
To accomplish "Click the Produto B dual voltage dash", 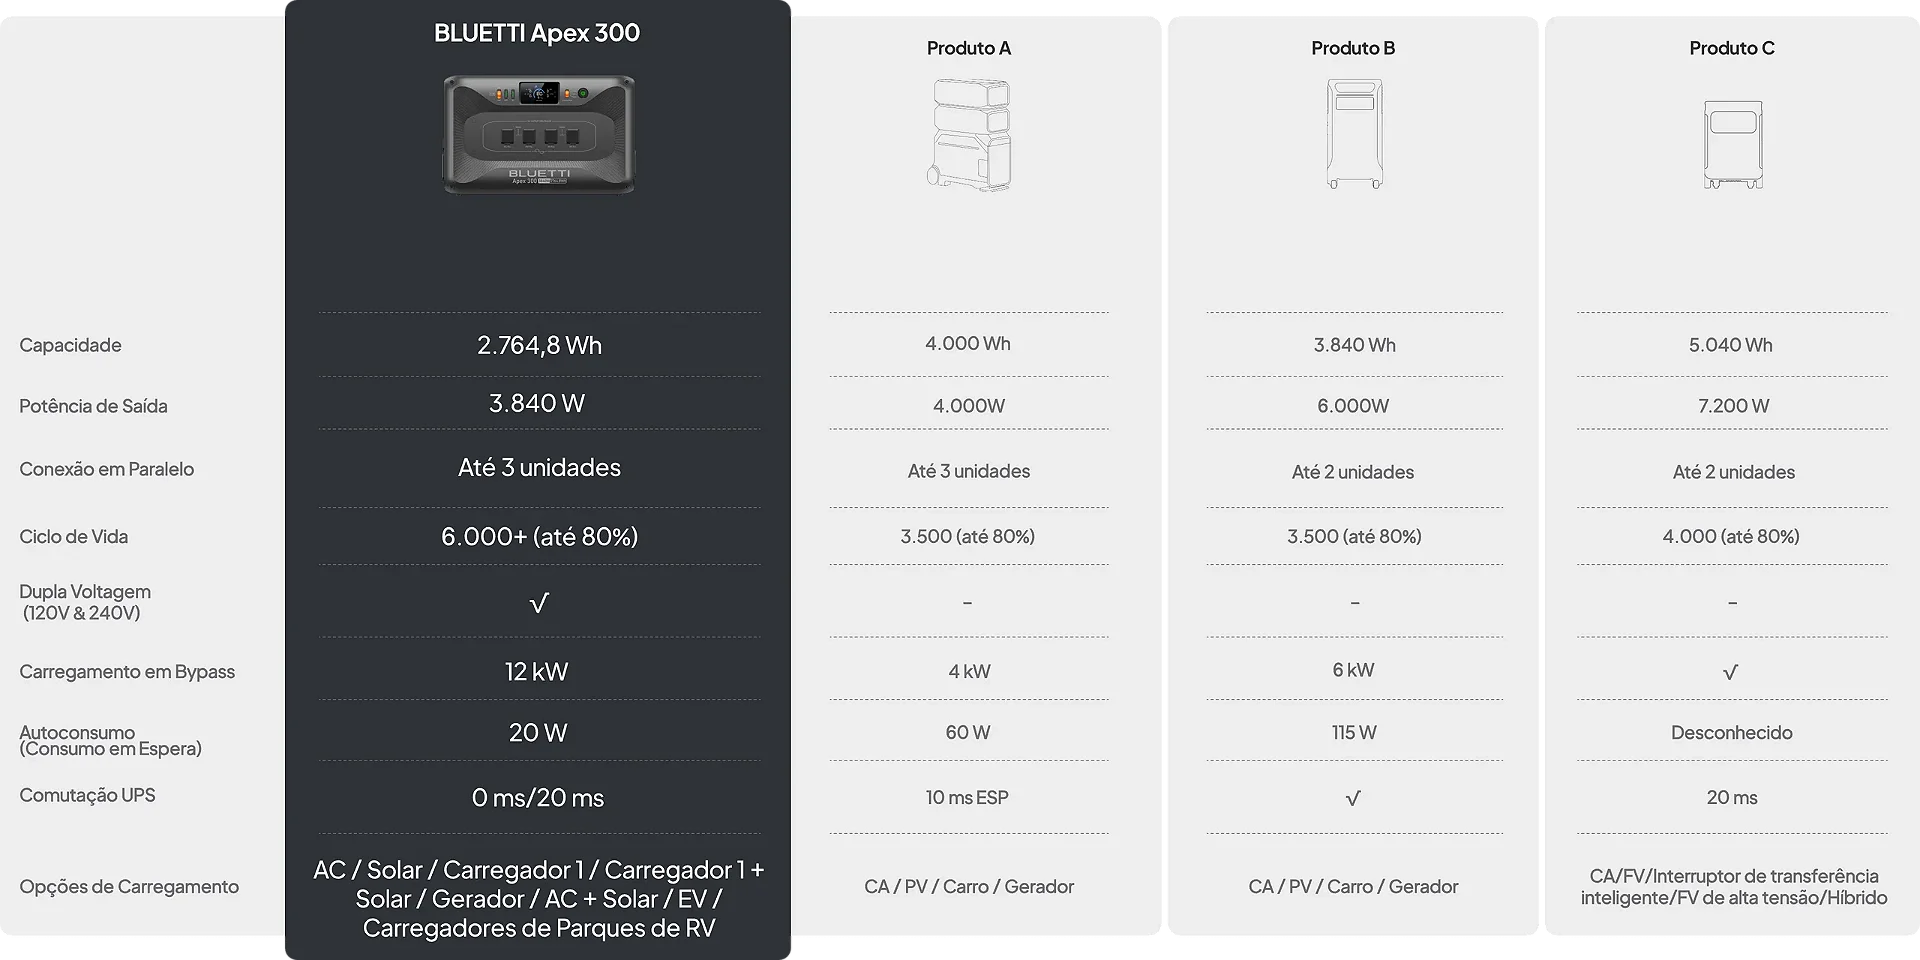I will [x=1354, y=603].
